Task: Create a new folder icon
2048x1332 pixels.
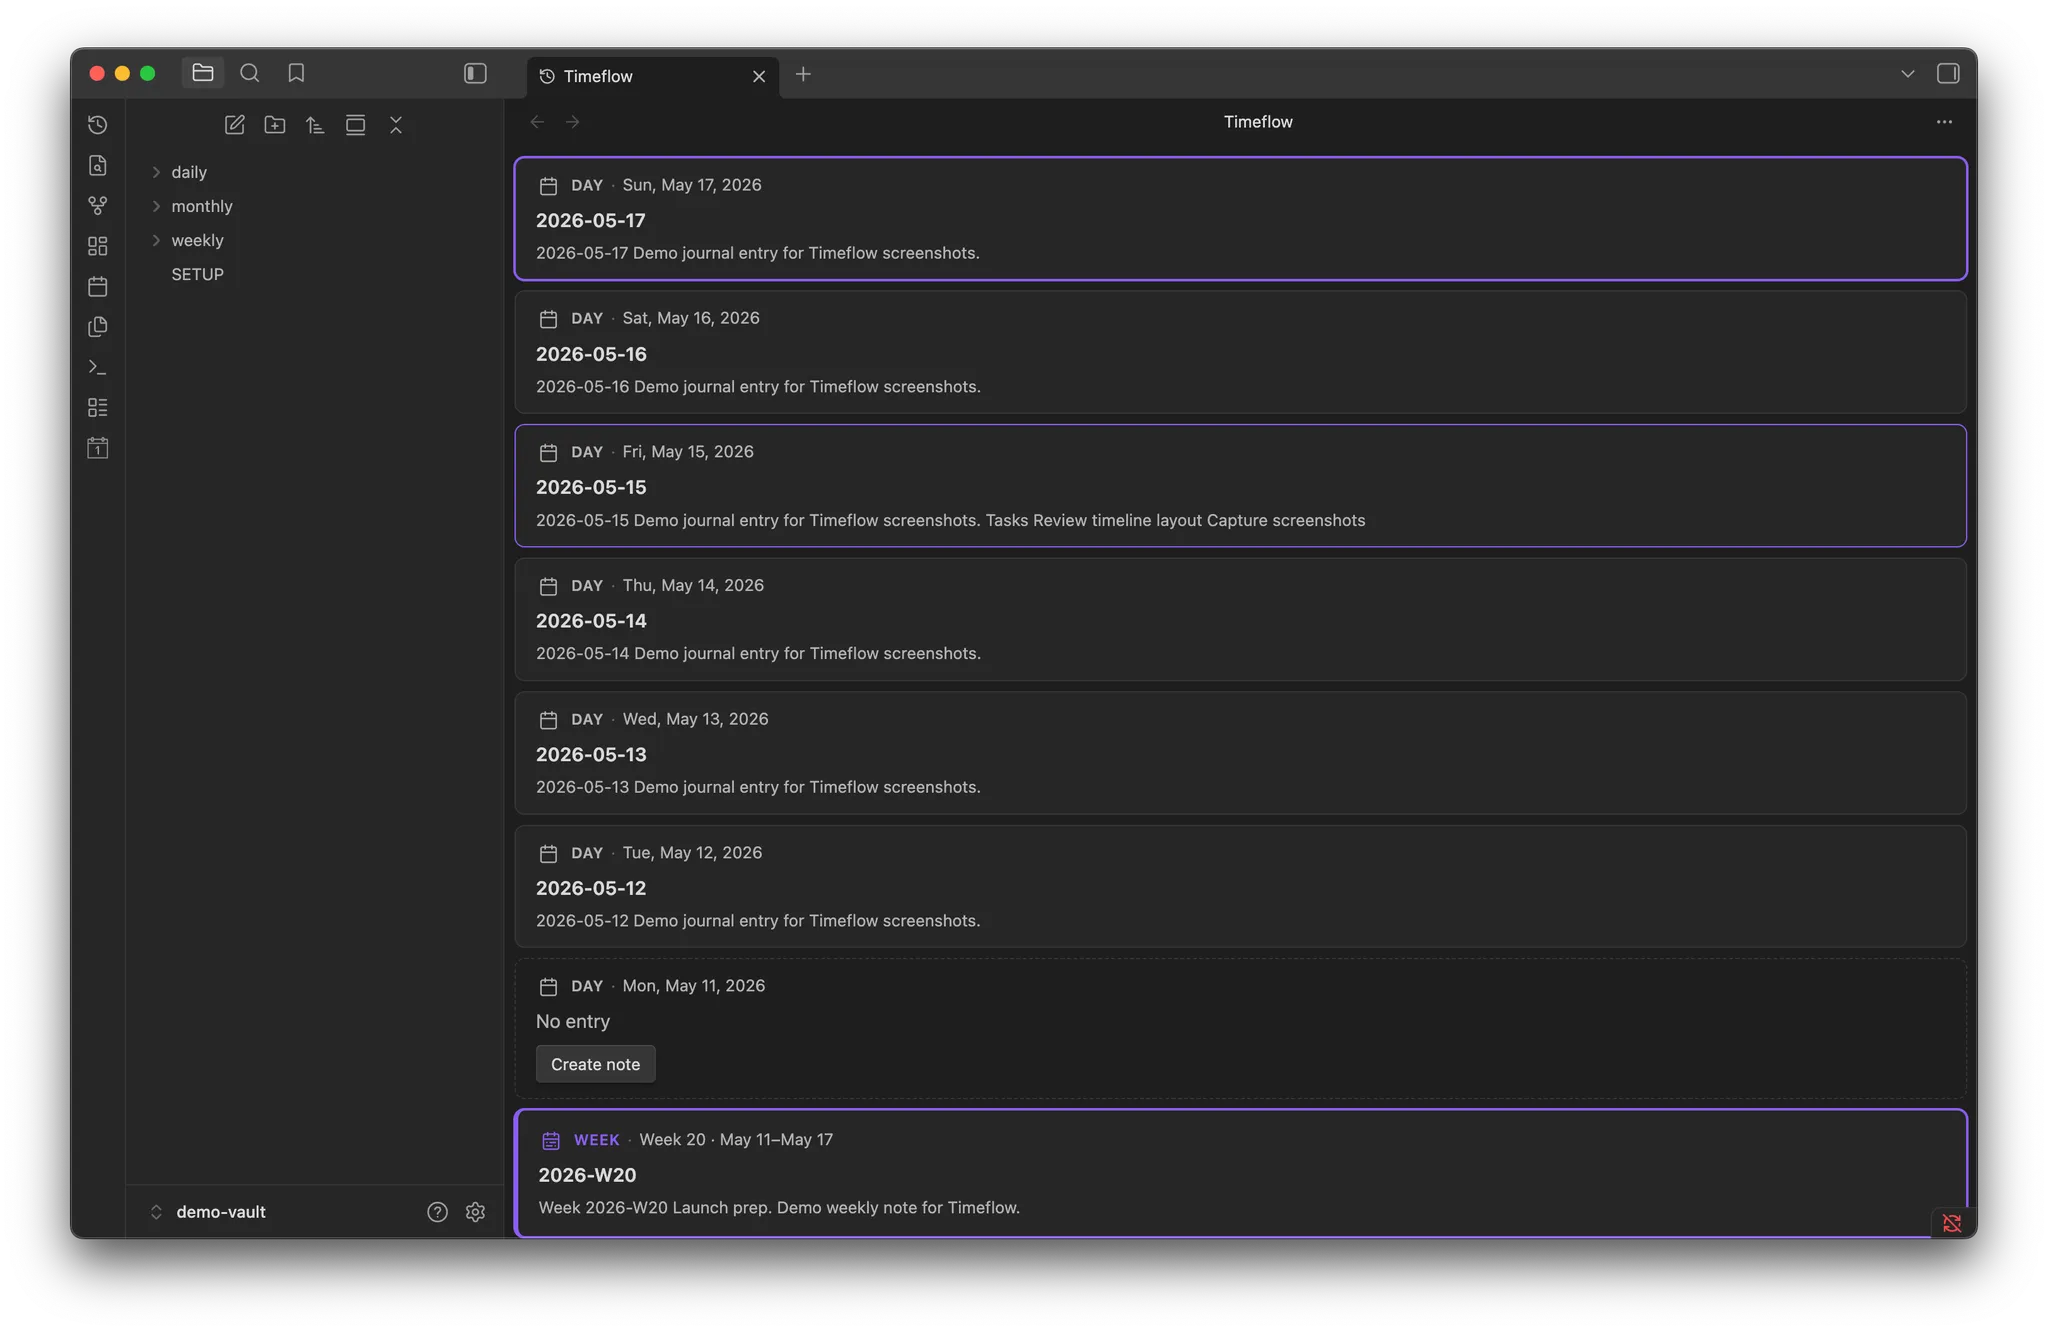Action: [x=275, y=125]
